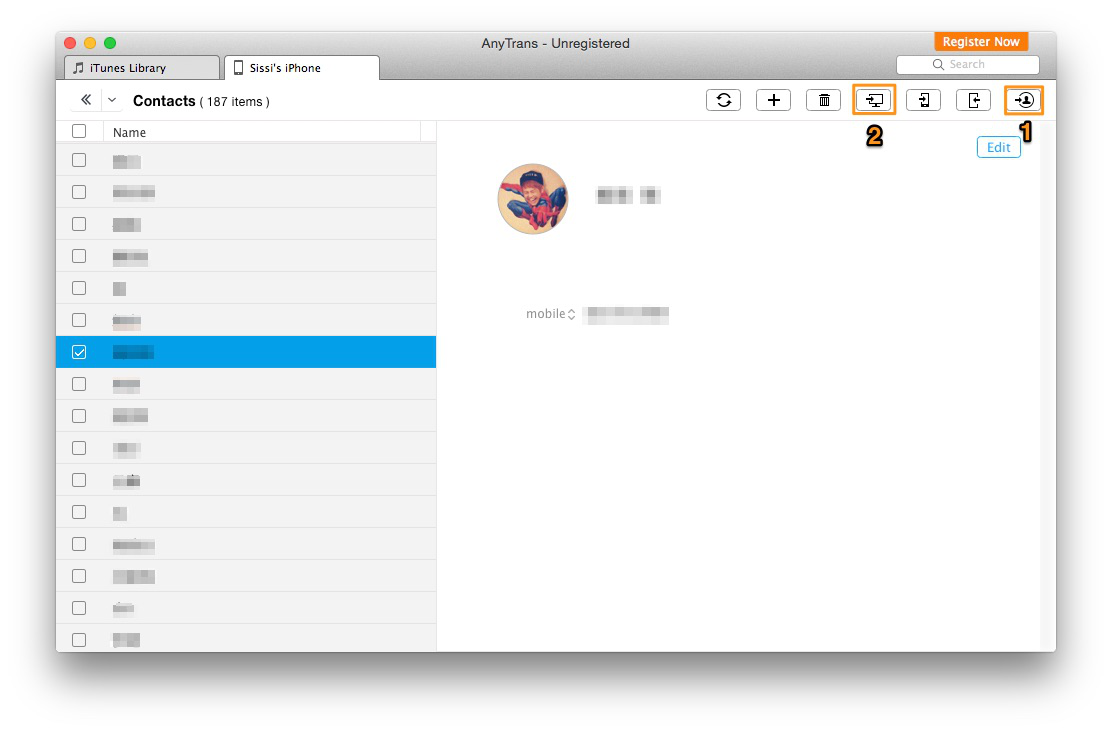Edit the displayed contact
1112x732 pixels.
click(999, 147)
